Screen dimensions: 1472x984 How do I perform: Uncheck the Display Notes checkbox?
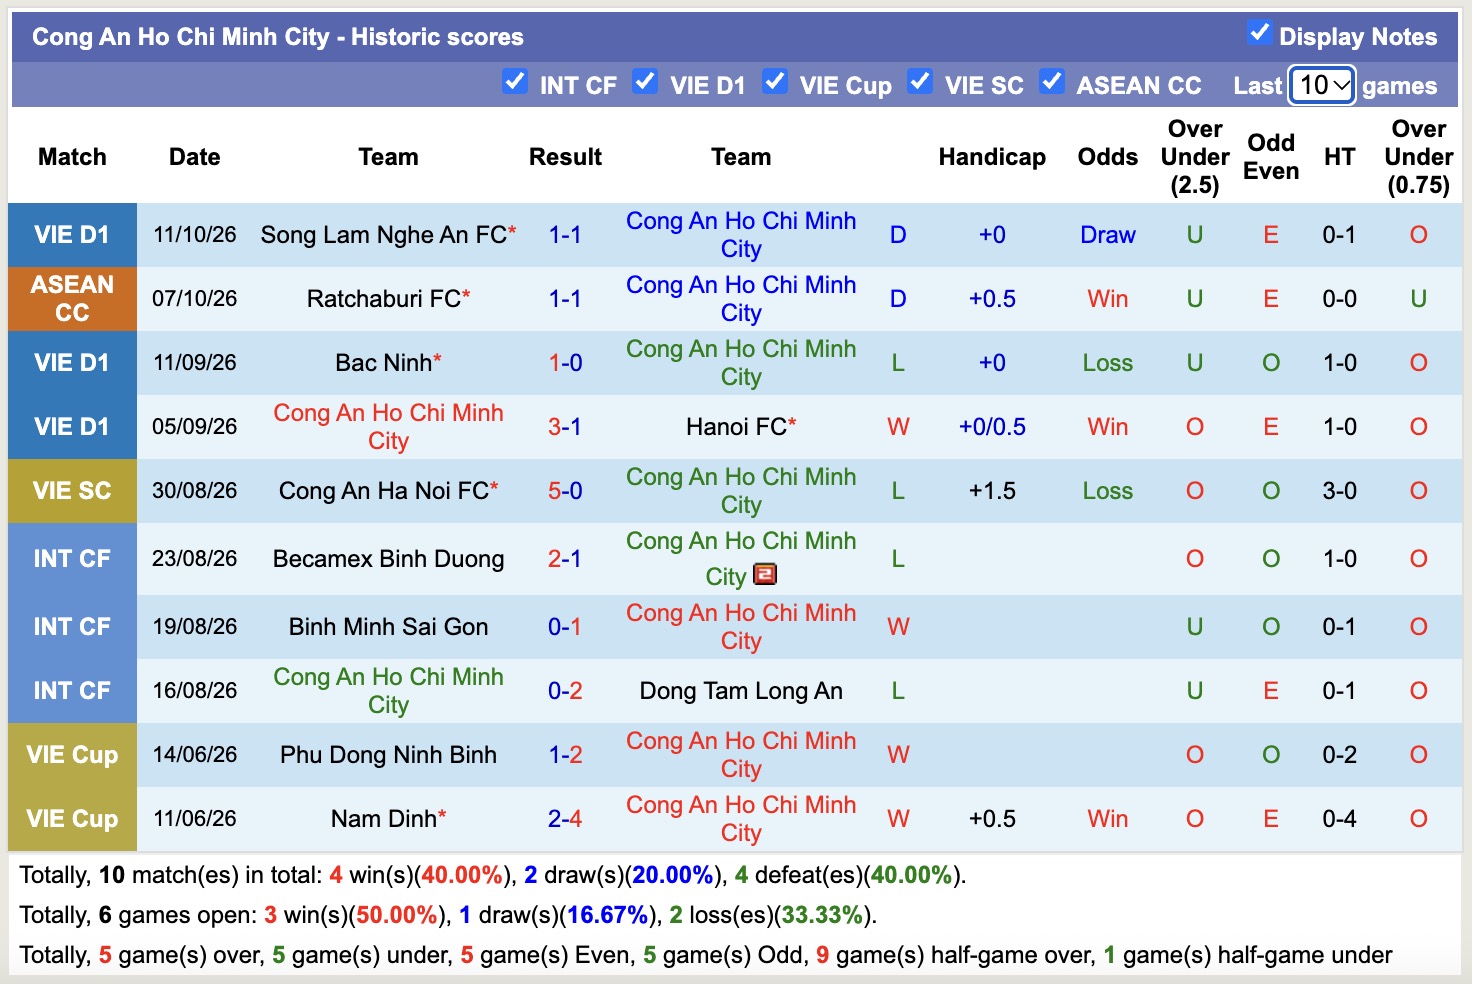click(1259, 33)
